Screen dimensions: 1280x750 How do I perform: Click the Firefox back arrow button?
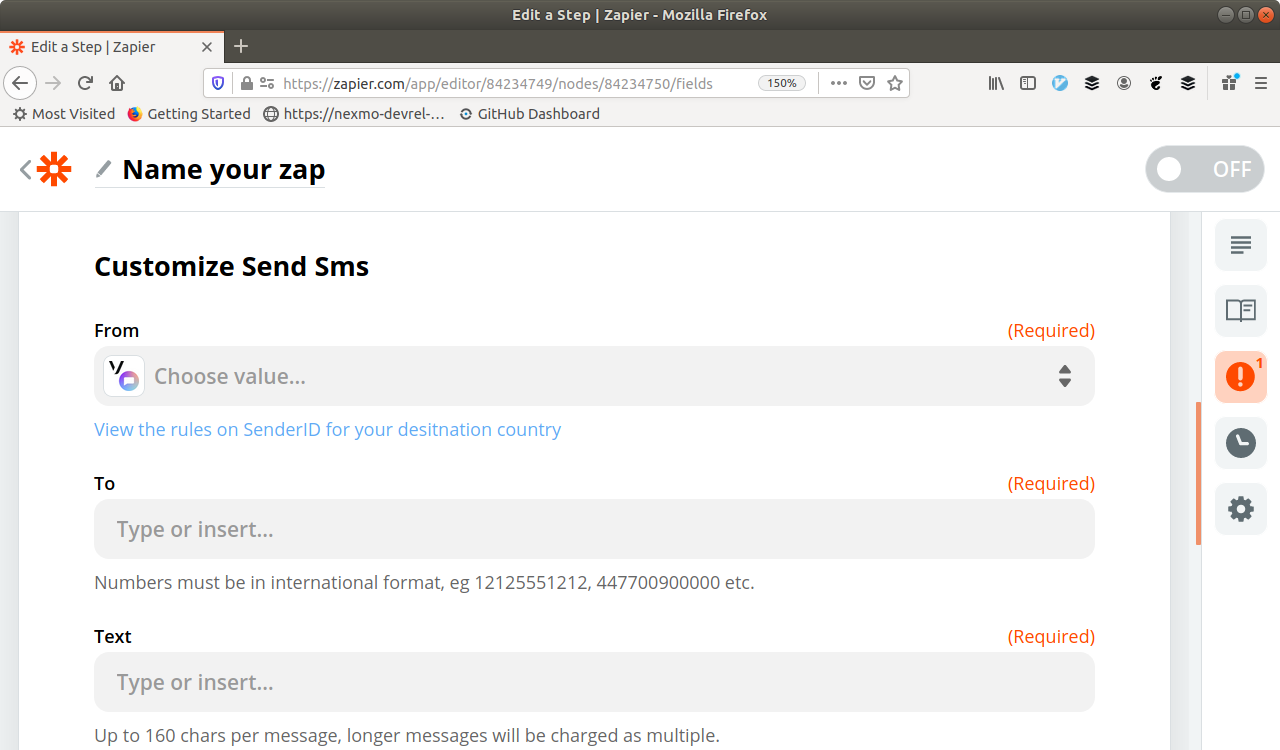pos(20,83)
